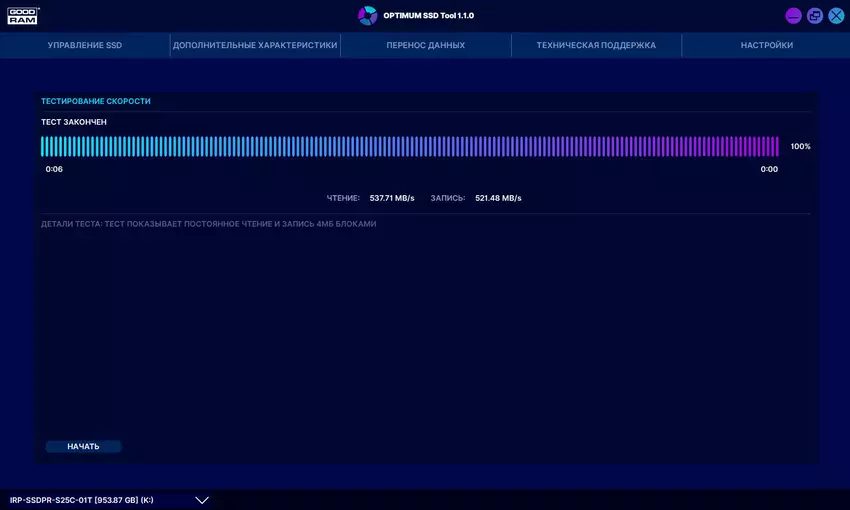Minimize the SSD Tool window
The width and height of the screenshot is (850, 510).
(793, 16)
